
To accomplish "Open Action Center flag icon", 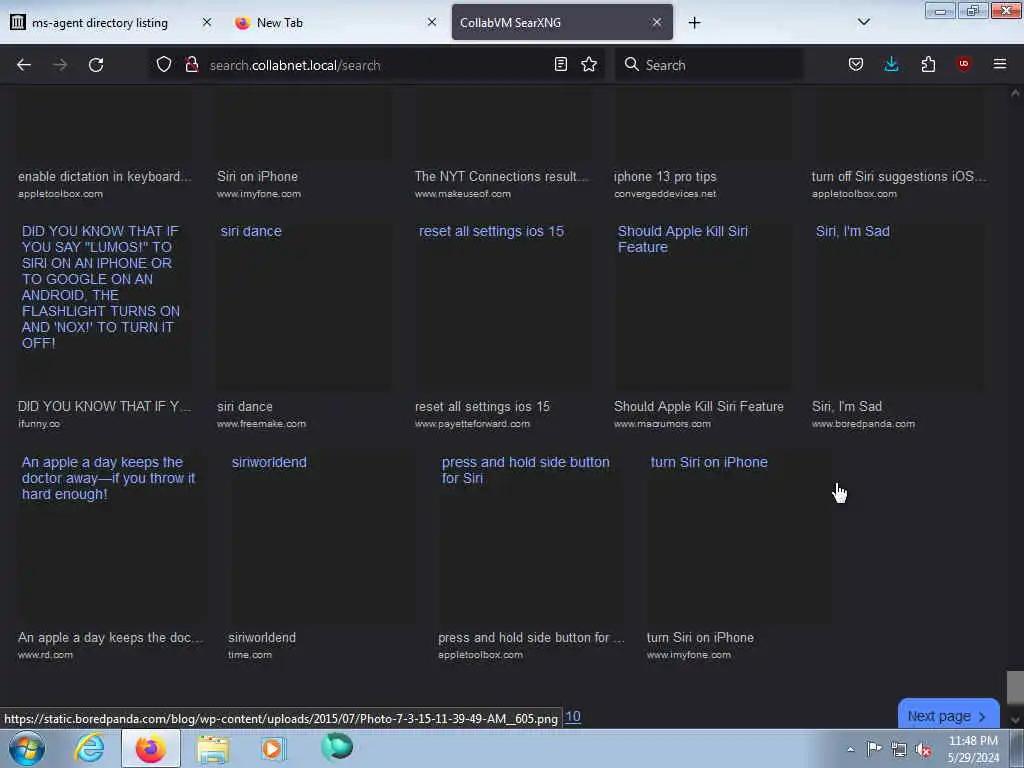I will (874, 749).
